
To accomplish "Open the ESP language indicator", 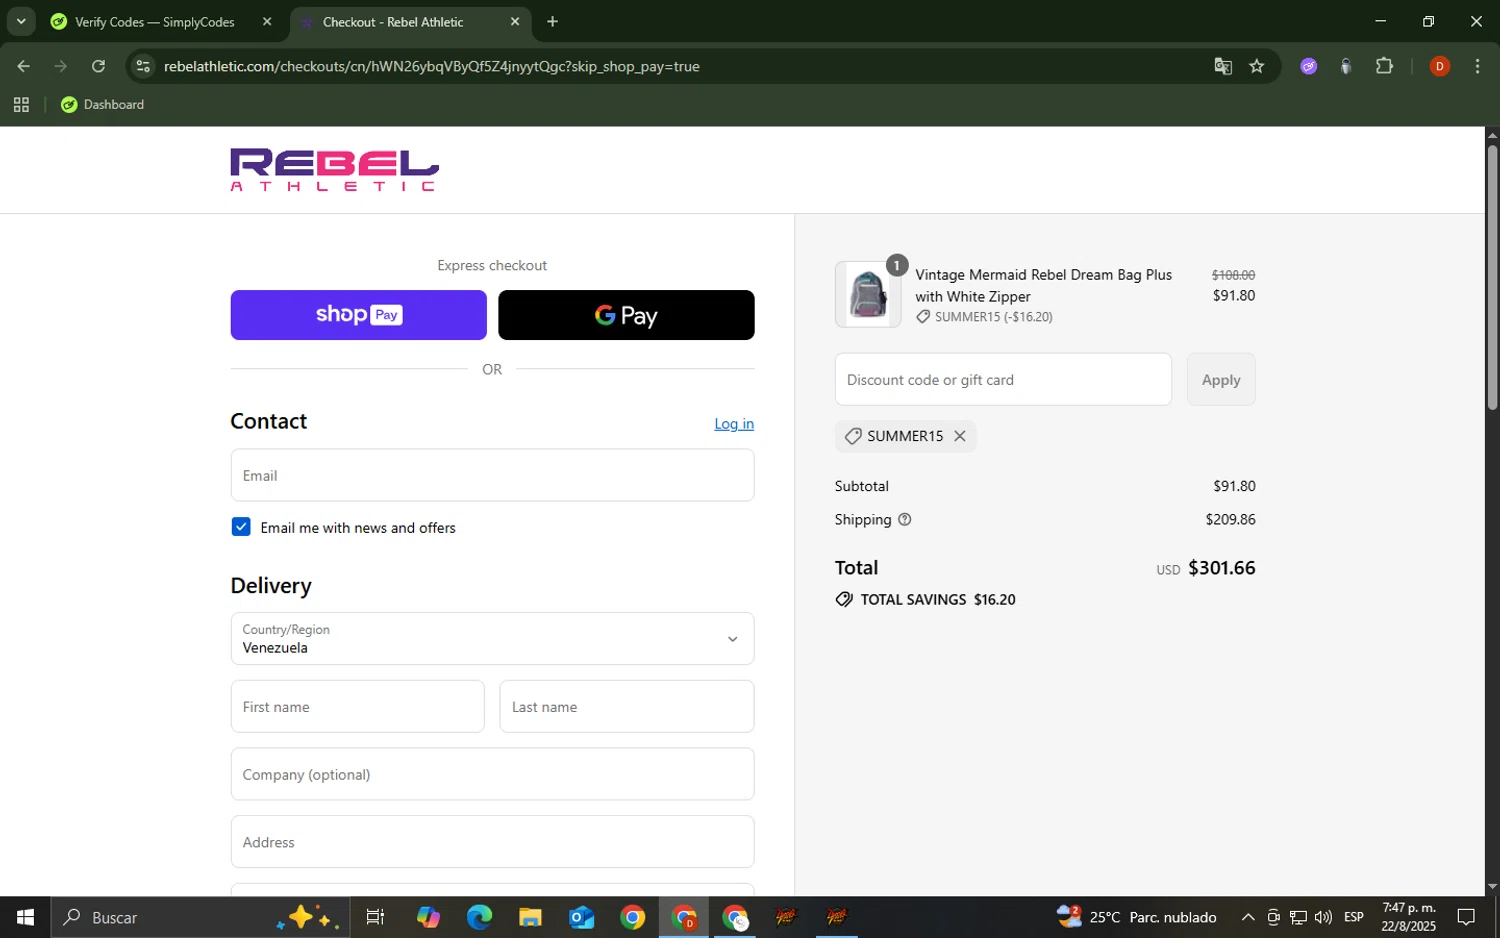I will pyautogui.click(x=1354, y=917).
